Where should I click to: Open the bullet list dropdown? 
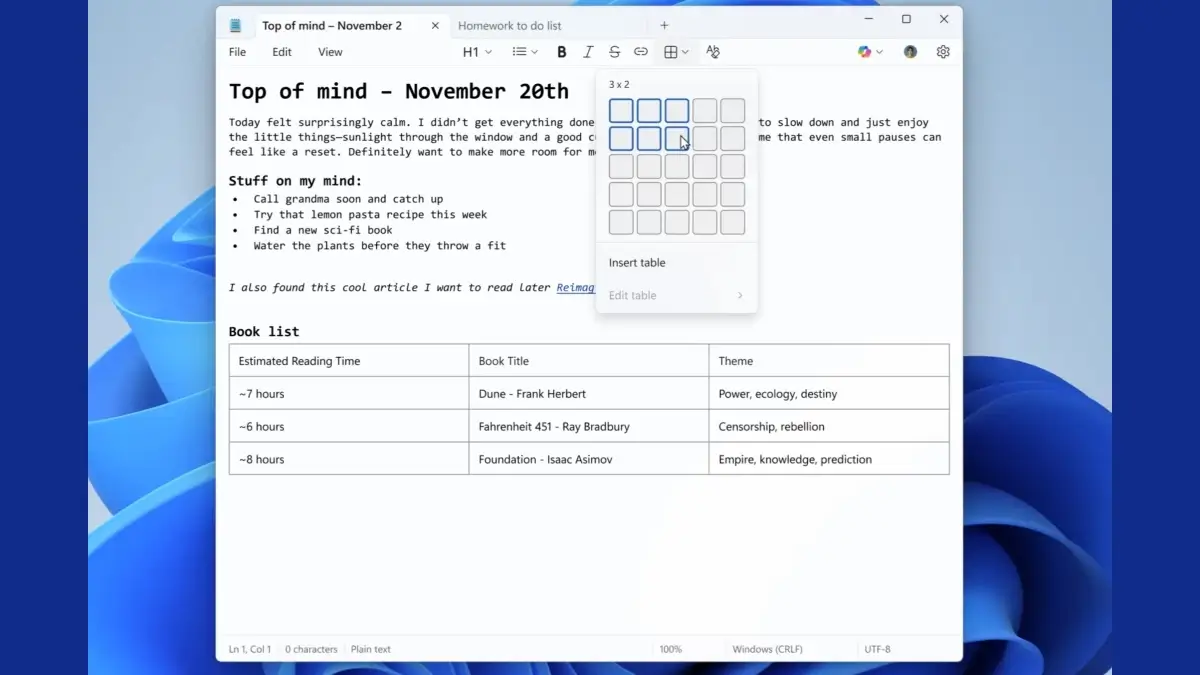click(x=525, y=52)
